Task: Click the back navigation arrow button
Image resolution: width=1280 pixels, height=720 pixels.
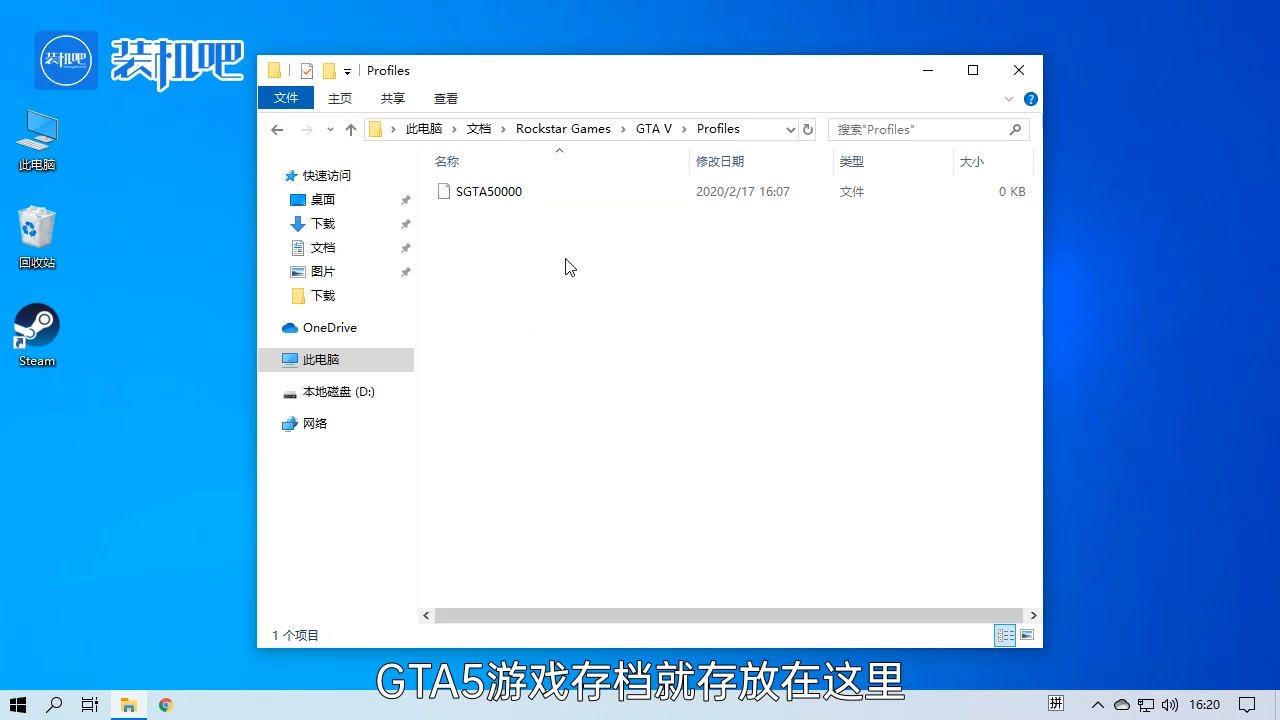Action: (277, 129)
